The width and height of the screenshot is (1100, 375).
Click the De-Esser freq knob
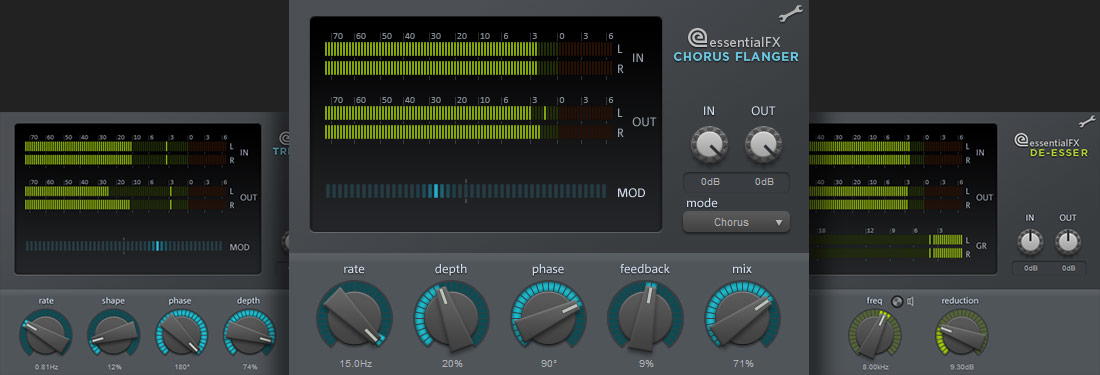[874, 333]
